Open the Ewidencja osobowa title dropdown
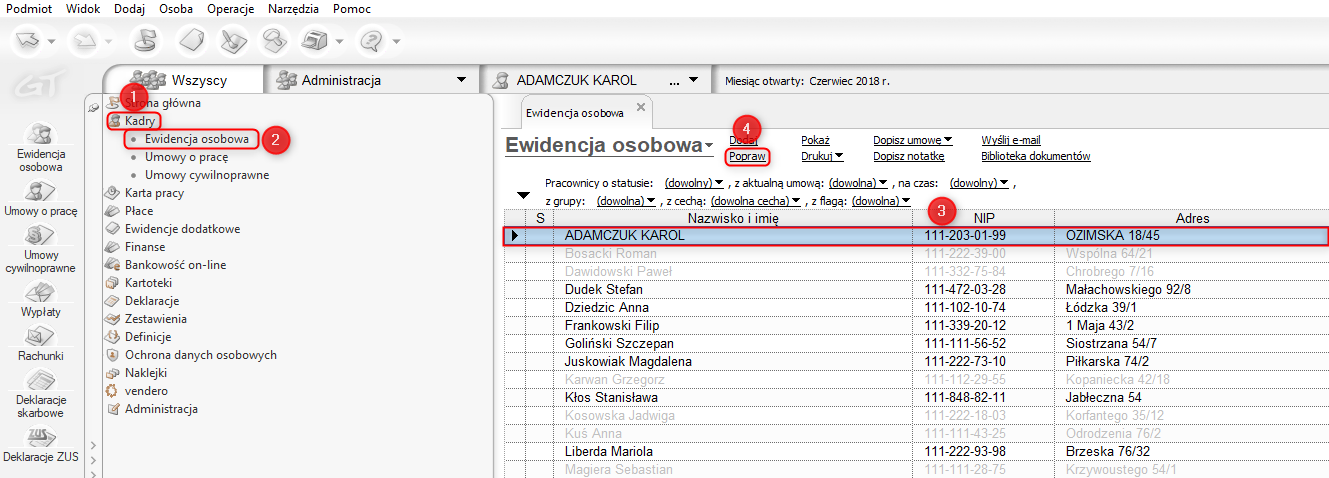 (x=709, y=147)
